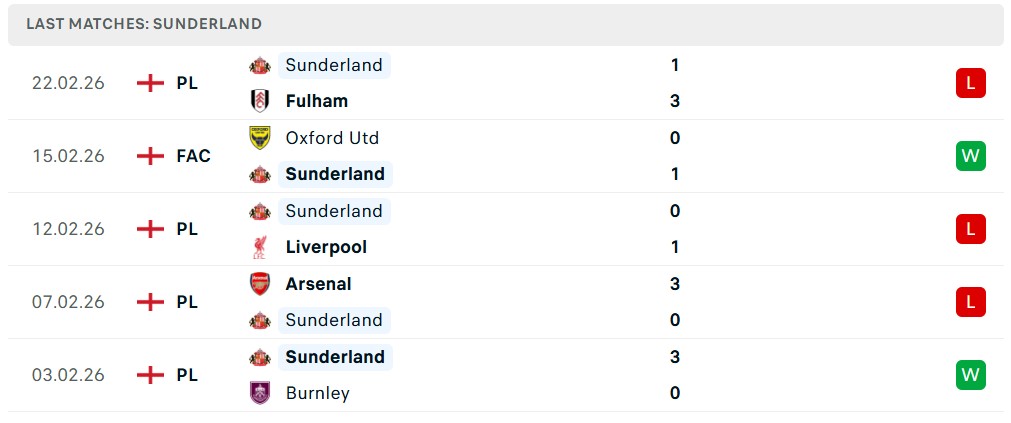
Task: Click red L badge for Liverpool match
Action: pos(970,229)
